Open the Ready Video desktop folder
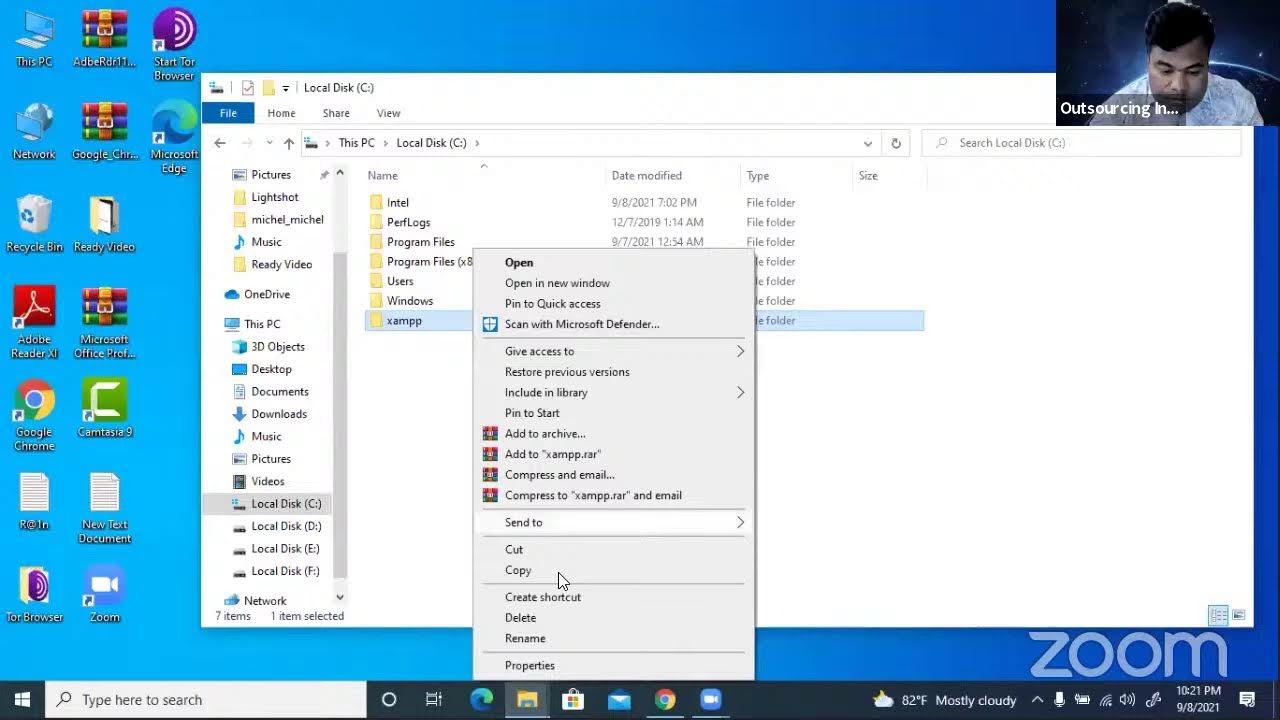This screenshot has height=720, width=1280. (x=104, y=223)
